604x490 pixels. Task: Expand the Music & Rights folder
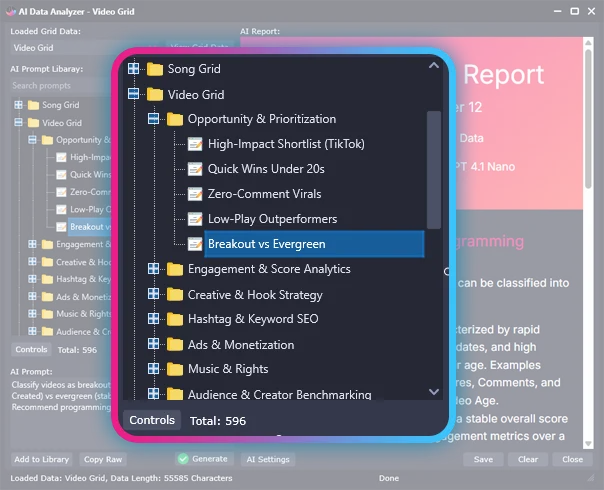click(x=154, y=369)
